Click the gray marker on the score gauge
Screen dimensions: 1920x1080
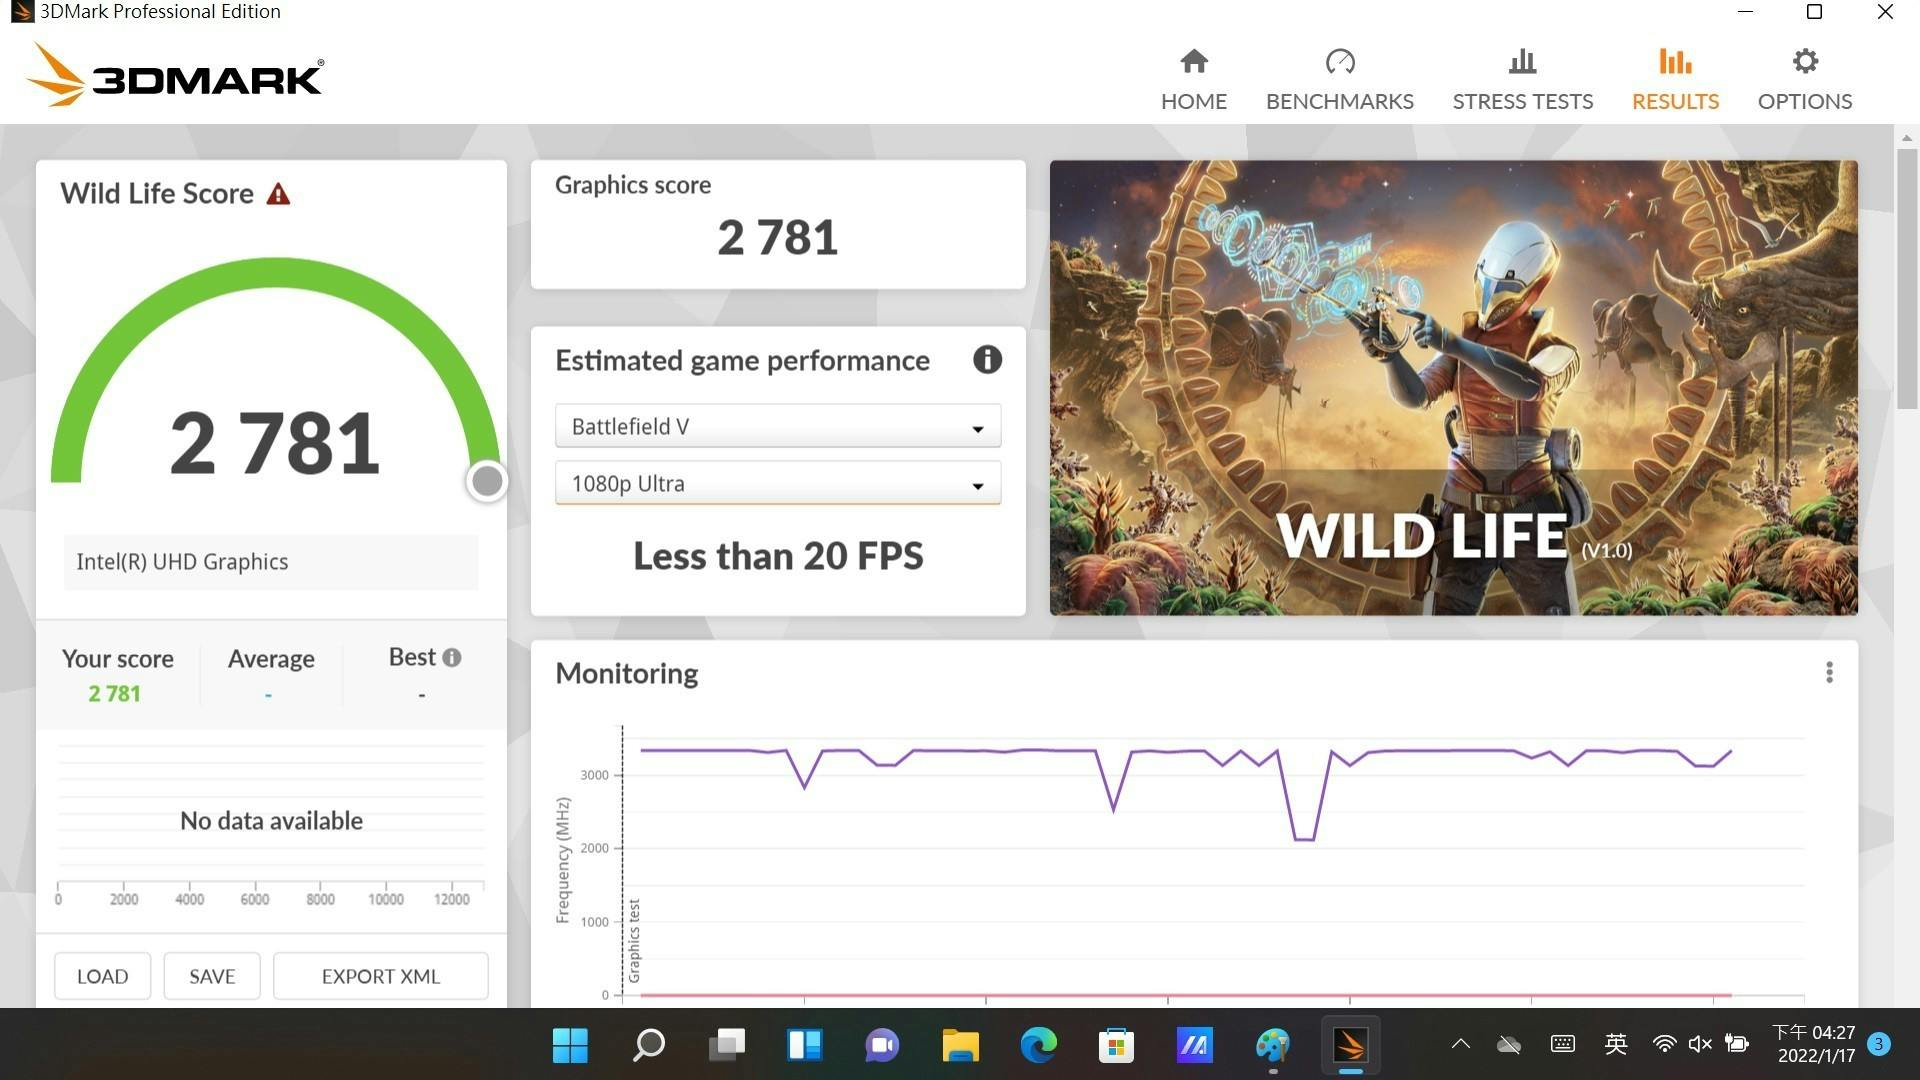pos(487,481)
